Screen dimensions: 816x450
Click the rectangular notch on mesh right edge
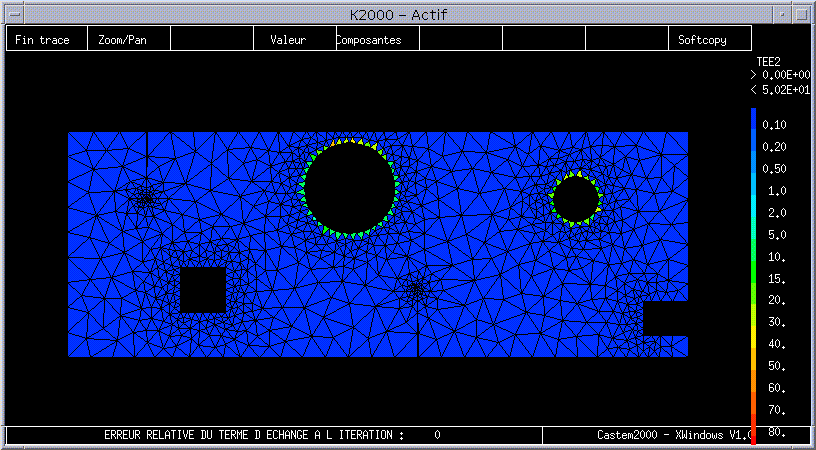665,318
